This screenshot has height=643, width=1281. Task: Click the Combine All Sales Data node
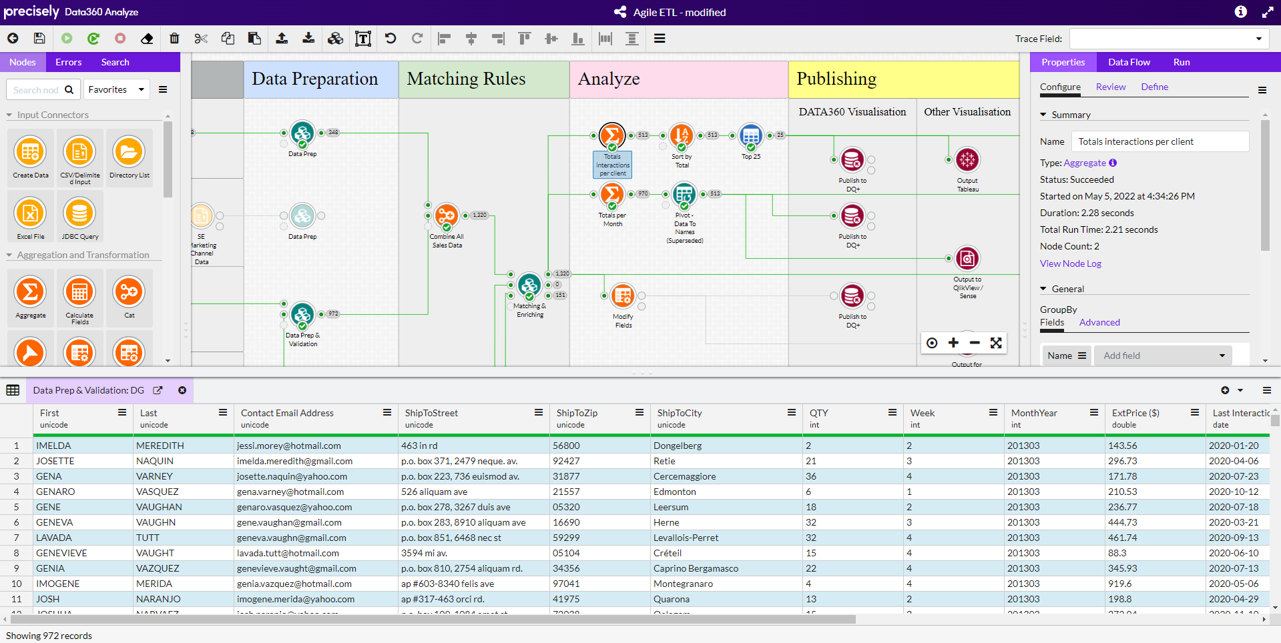446,215
